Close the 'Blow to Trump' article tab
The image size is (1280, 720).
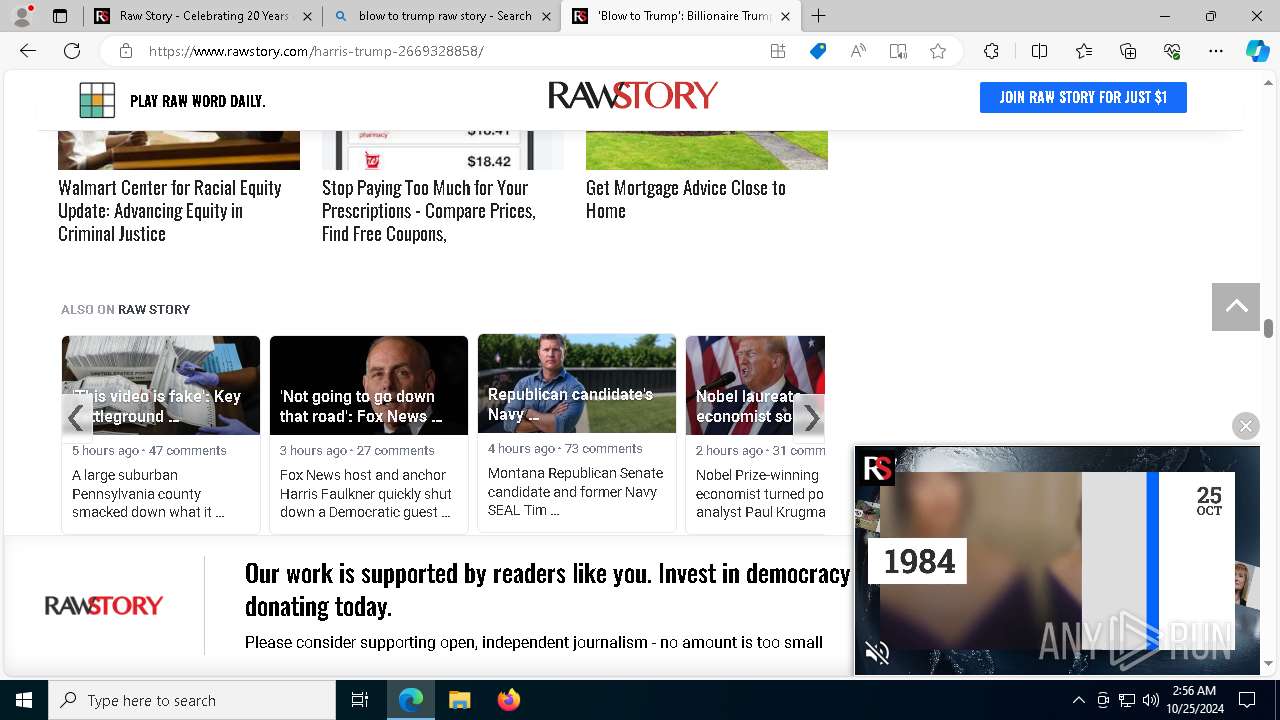(785, 16)
